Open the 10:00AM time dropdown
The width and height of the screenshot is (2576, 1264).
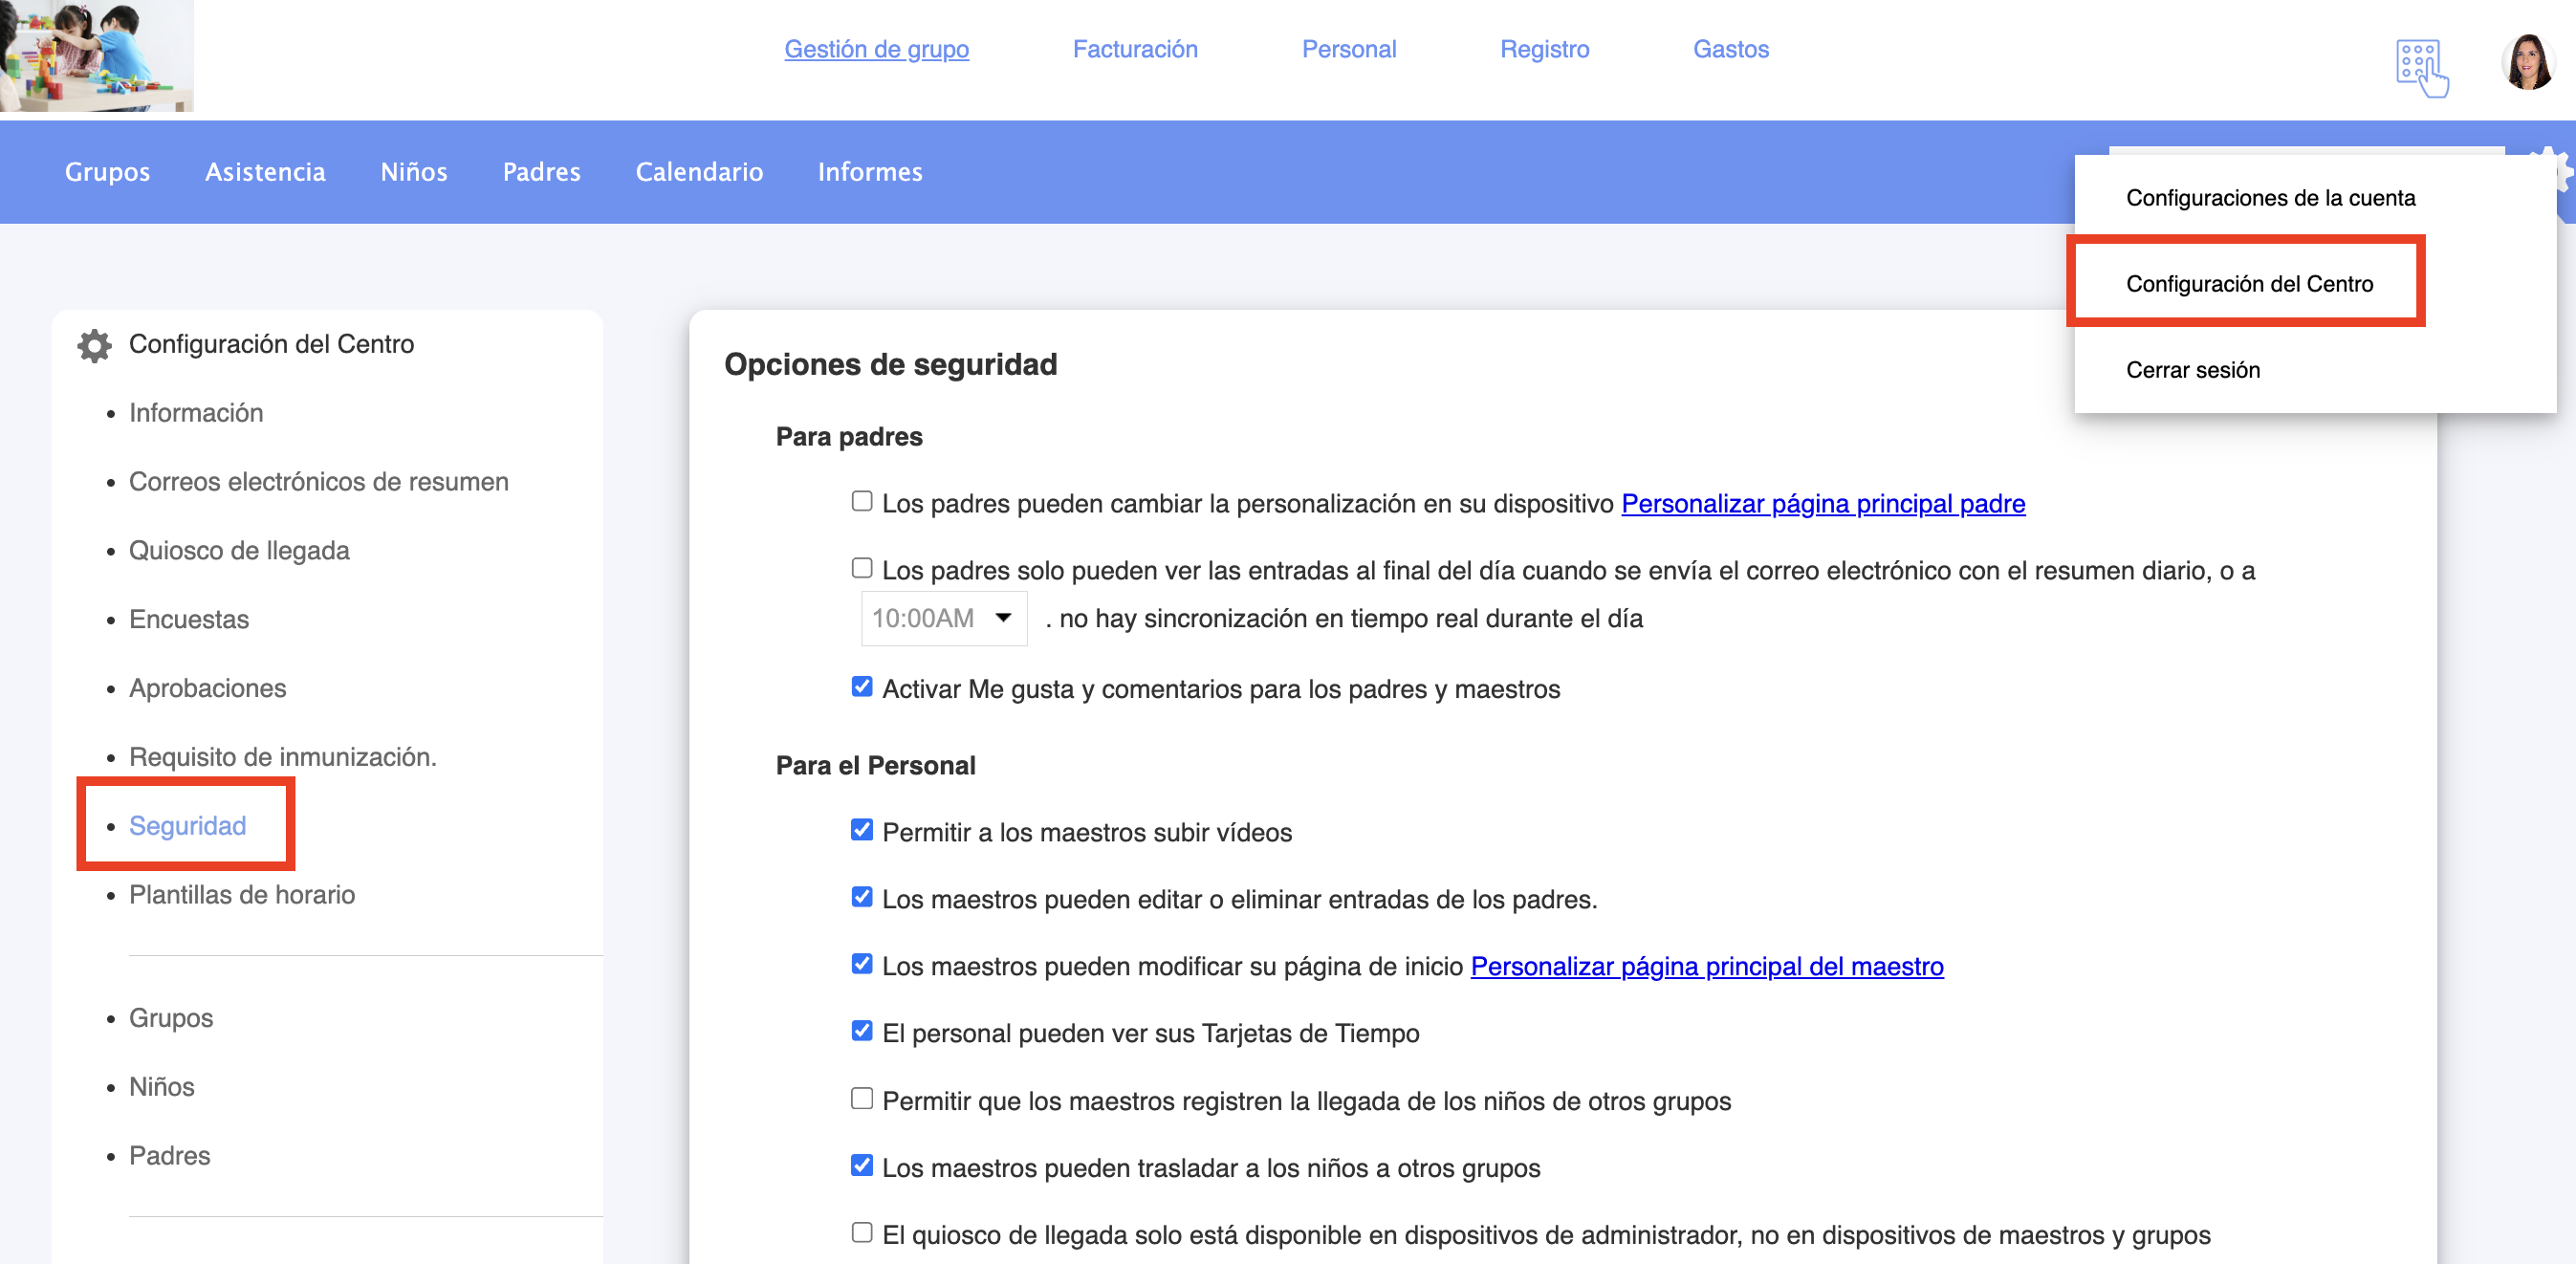point(943,618)
